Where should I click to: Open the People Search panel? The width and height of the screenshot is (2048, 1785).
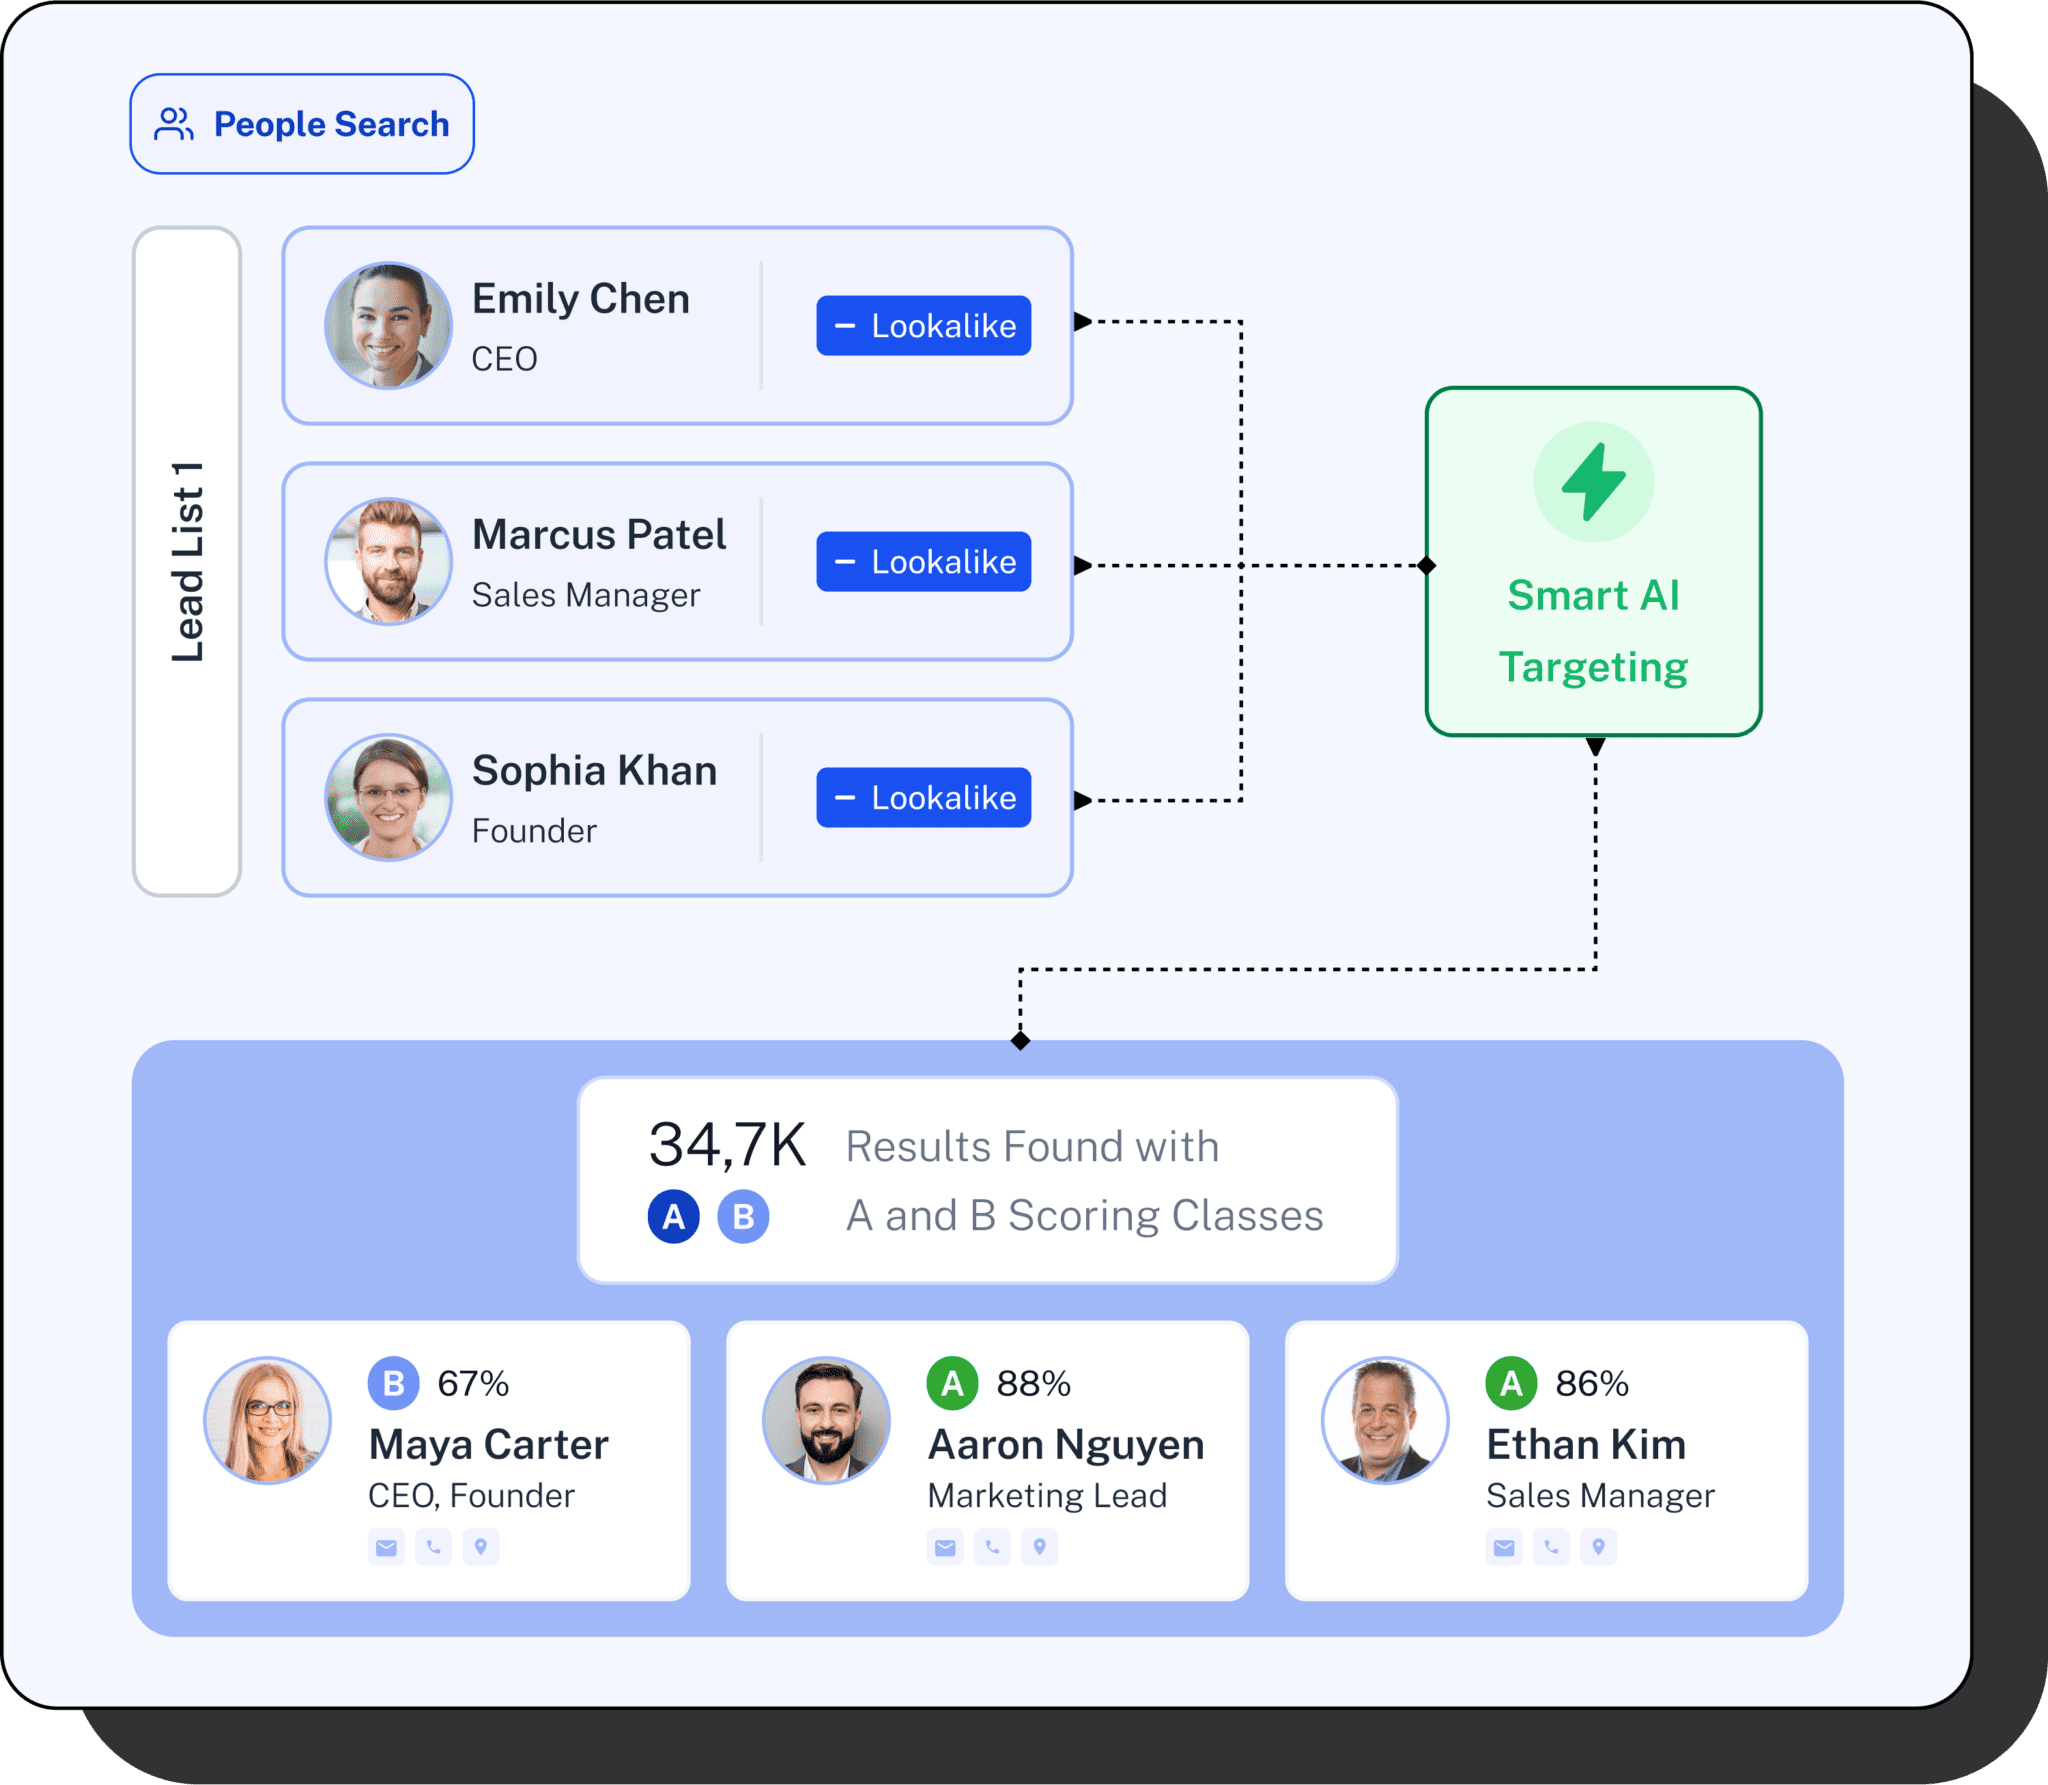[301, 124]
